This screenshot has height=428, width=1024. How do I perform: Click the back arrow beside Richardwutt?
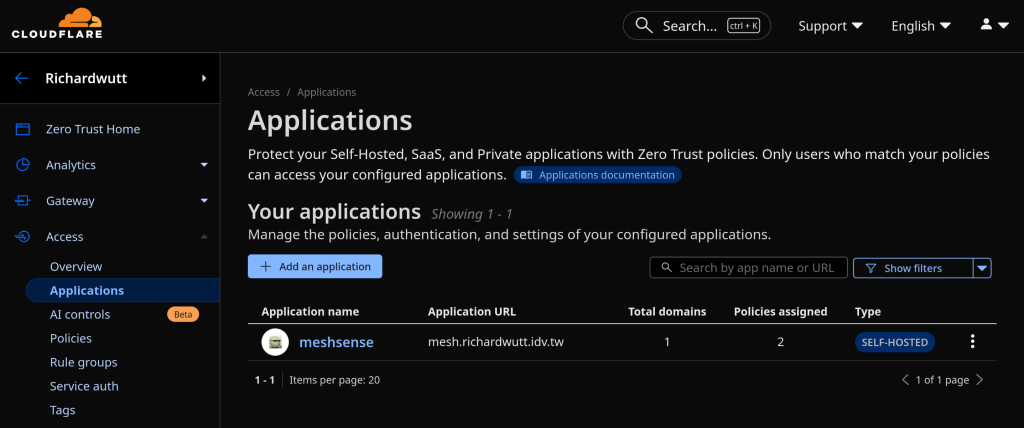(22, 78)
